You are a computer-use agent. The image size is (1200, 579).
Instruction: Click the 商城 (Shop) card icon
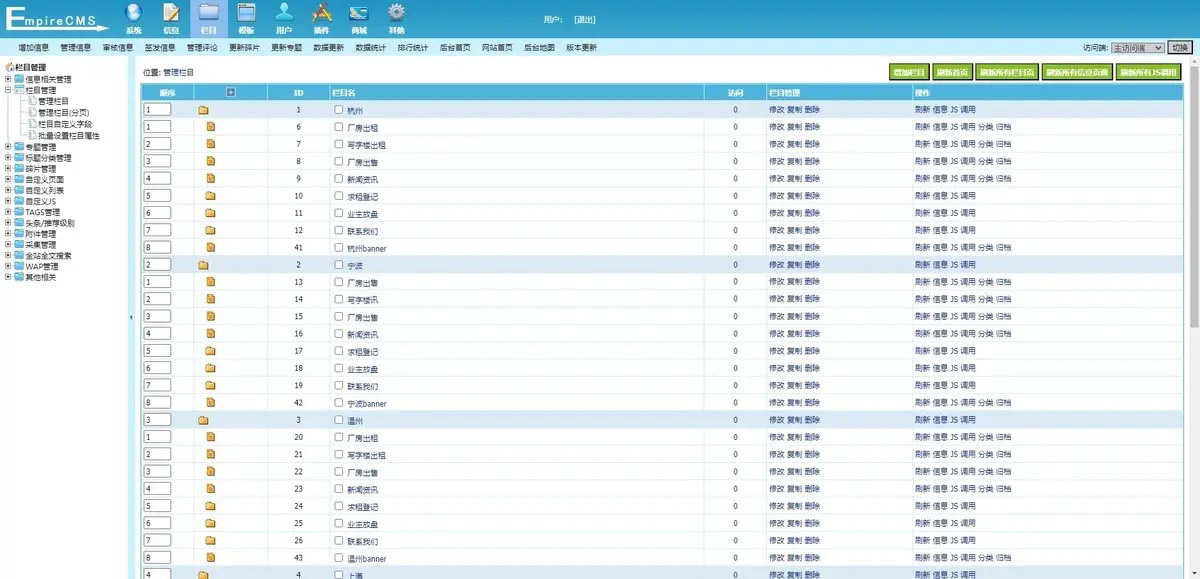(x=358, y=14)
